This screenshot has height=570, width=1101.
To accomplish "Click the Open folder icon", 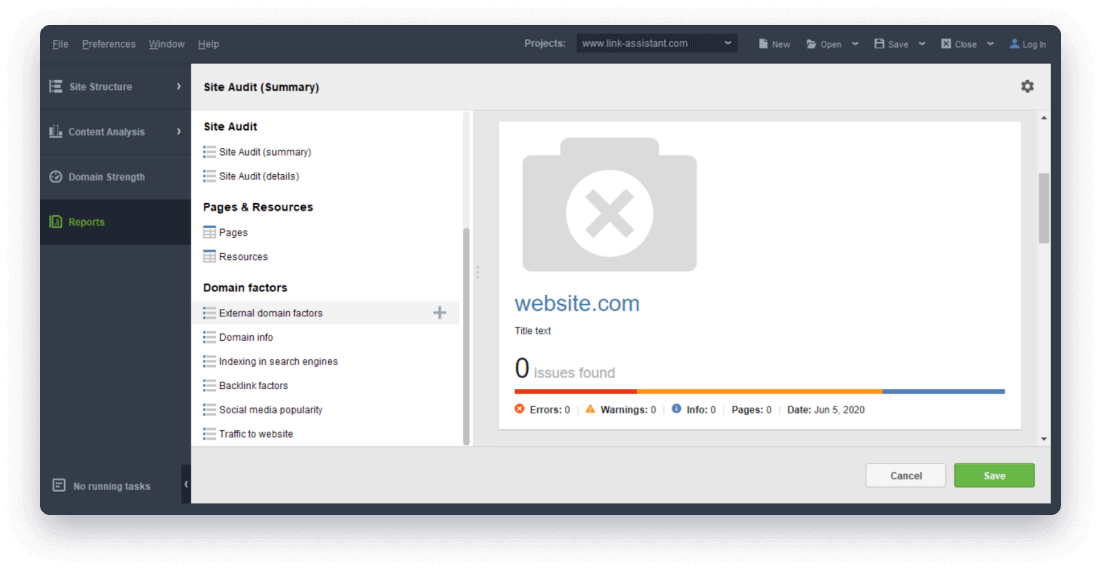I will [811, 44].
